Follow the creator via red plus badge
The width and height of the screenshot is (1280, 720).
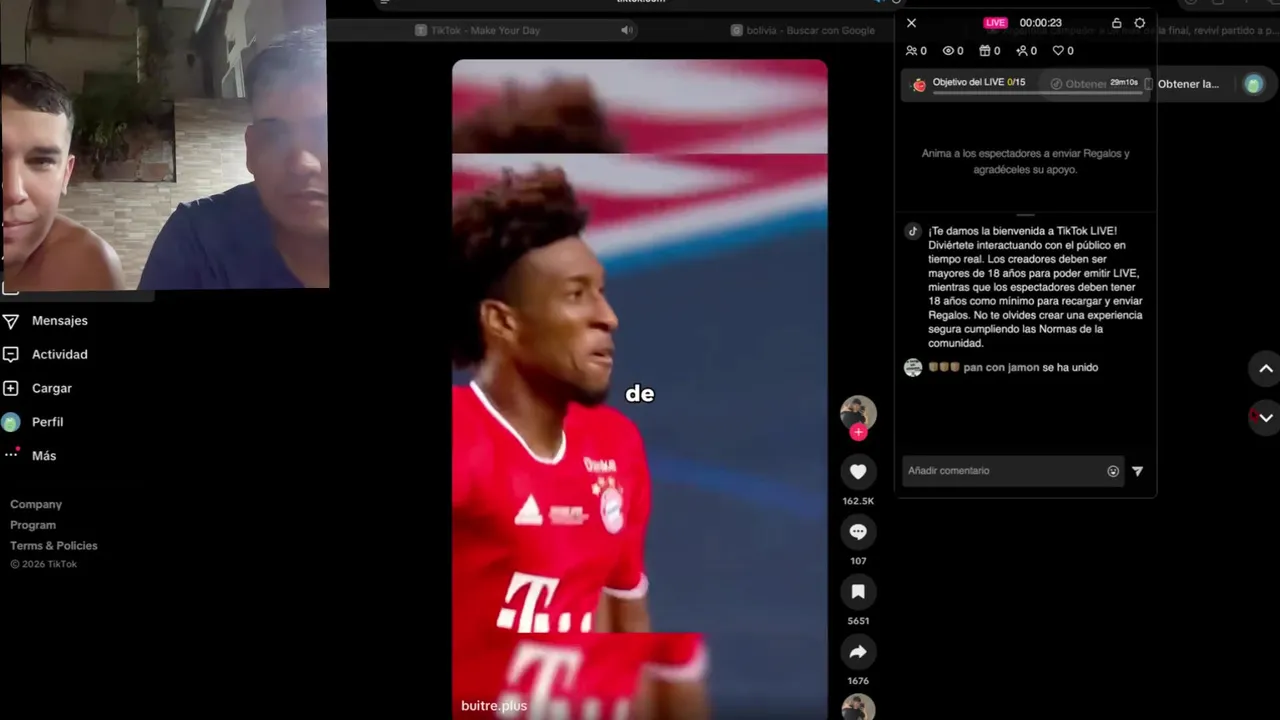tap(858, 432)
